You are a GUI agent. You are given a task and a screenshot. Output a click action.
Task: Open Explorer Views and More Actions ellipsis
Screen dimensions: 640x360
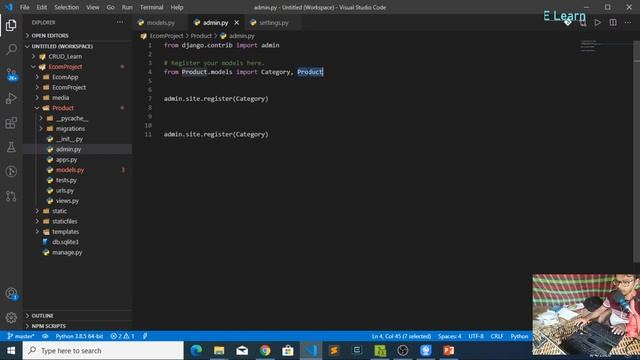[120, 22]
